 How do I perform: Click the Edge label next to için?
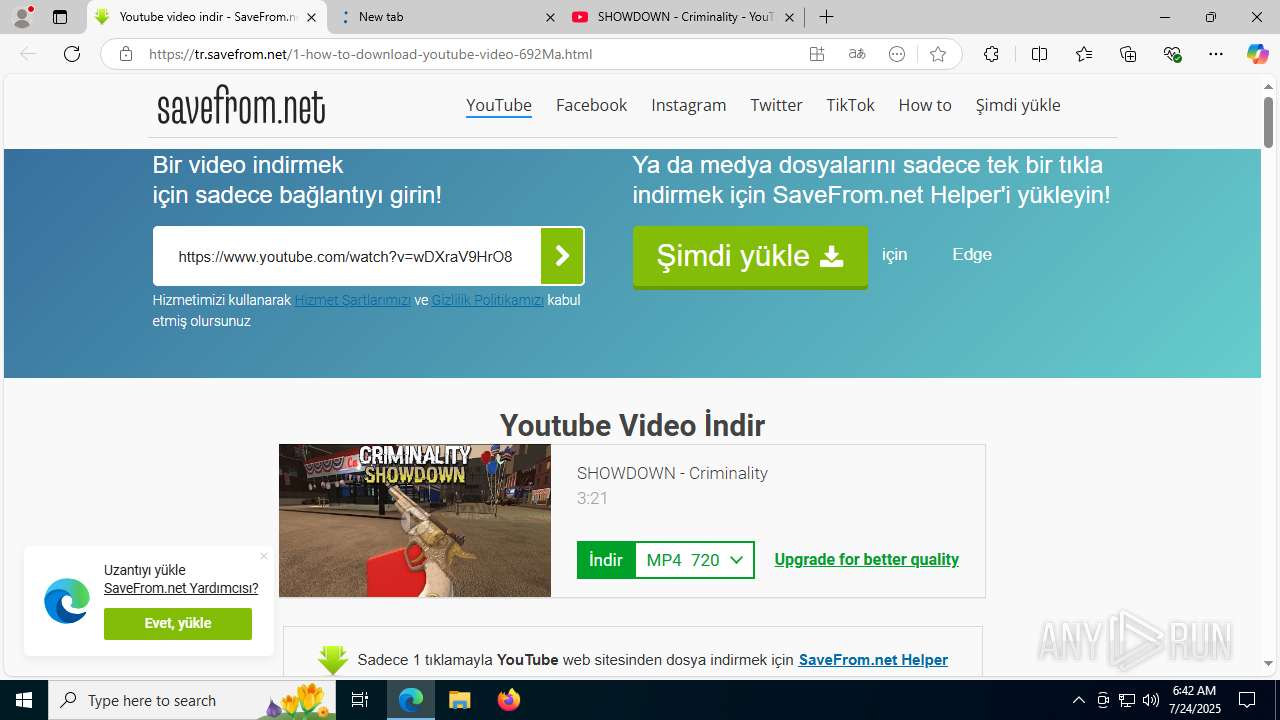click(x=972, y=254)
